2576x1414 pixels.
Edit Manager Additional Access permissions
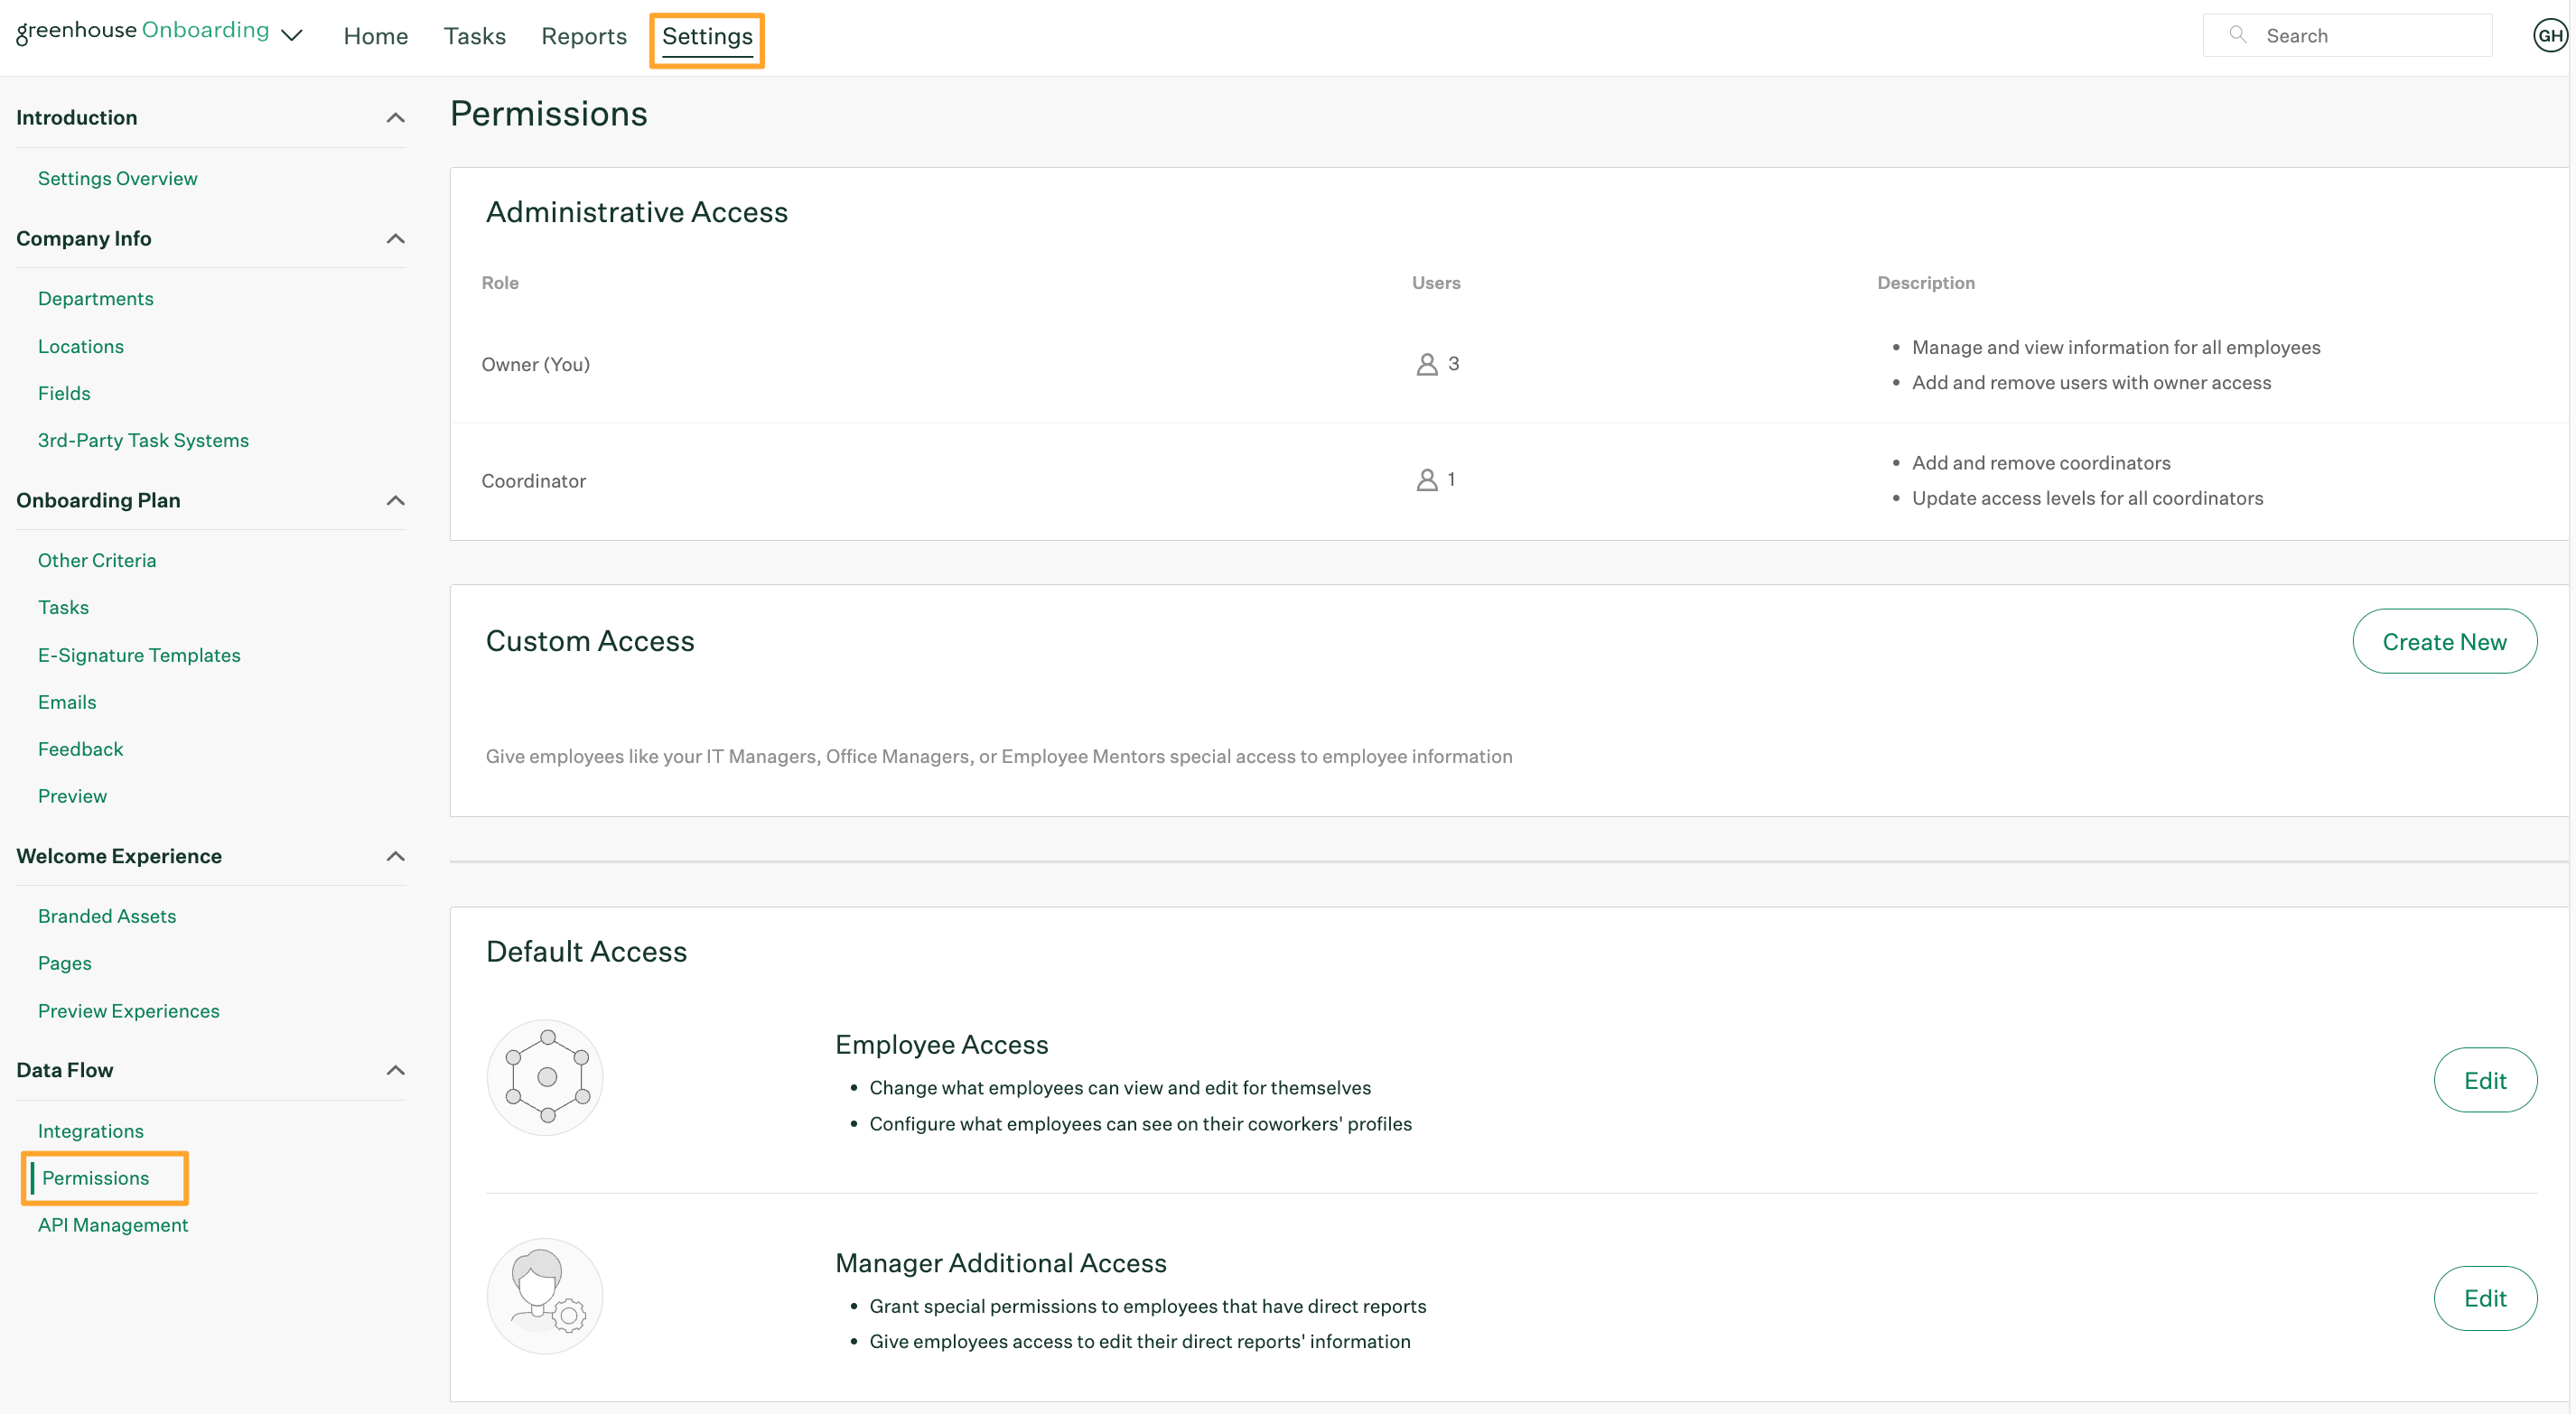click(x=2486, y=1299)
